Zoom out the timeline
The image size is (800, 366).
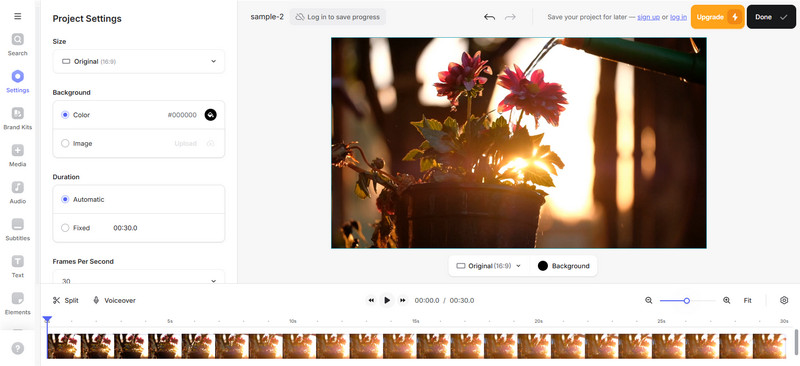point(648,300)
